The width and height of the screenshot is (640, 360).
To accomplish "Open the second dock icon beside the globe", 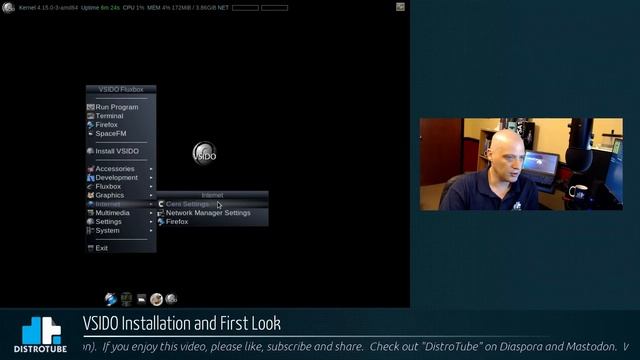I will (x=127, y=299).
